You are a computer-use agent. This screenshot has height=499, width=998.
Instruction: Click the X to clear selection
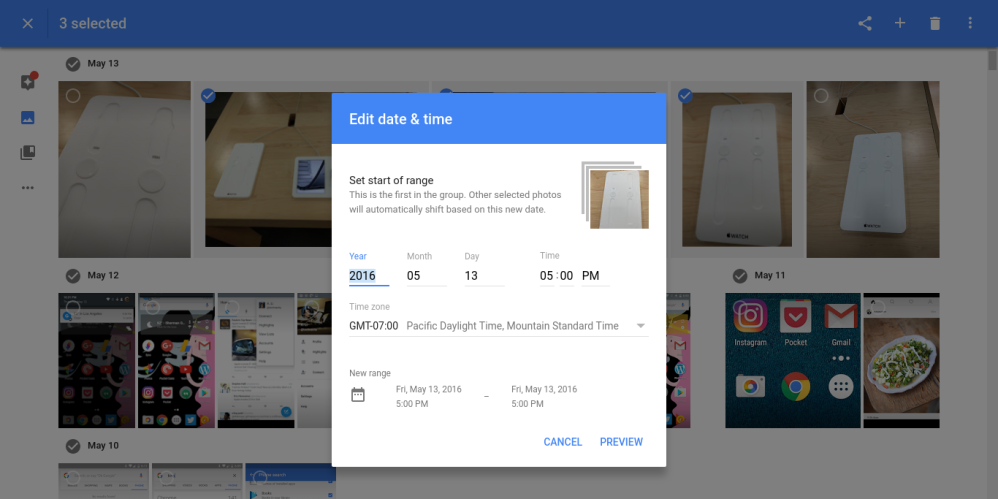point(27,23)
